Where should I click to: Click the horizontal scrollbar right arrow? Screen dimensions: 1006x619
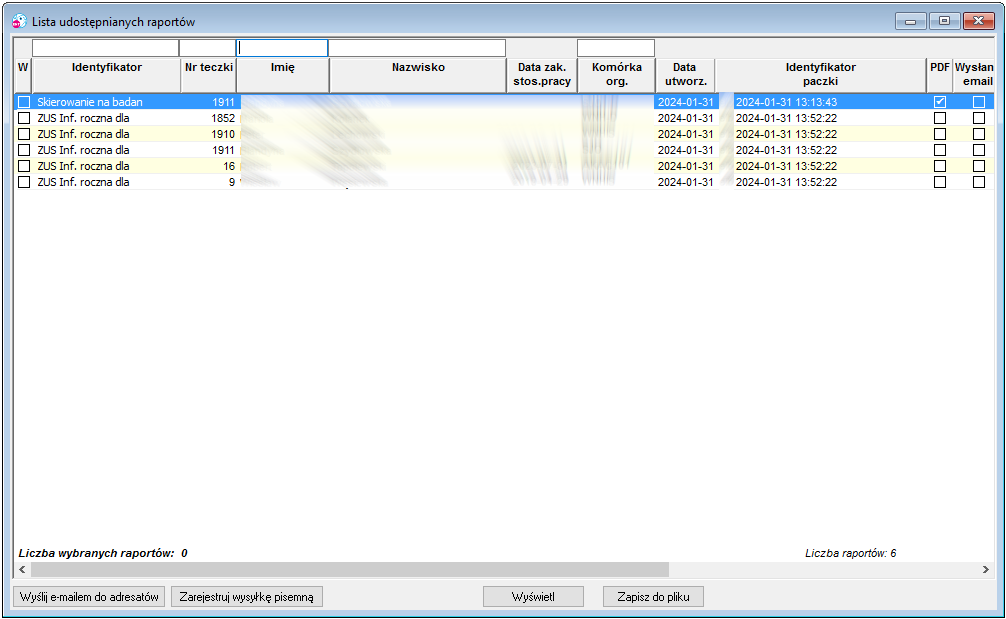pyautogui.click(x=986, y=570)
